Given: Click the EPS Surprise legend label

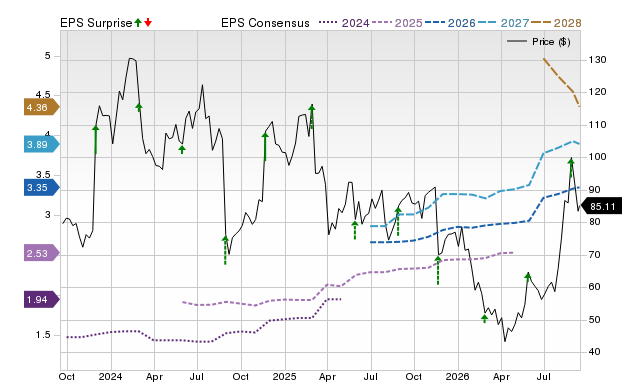Looking at the screenshot, I should (x=96, y=23).
